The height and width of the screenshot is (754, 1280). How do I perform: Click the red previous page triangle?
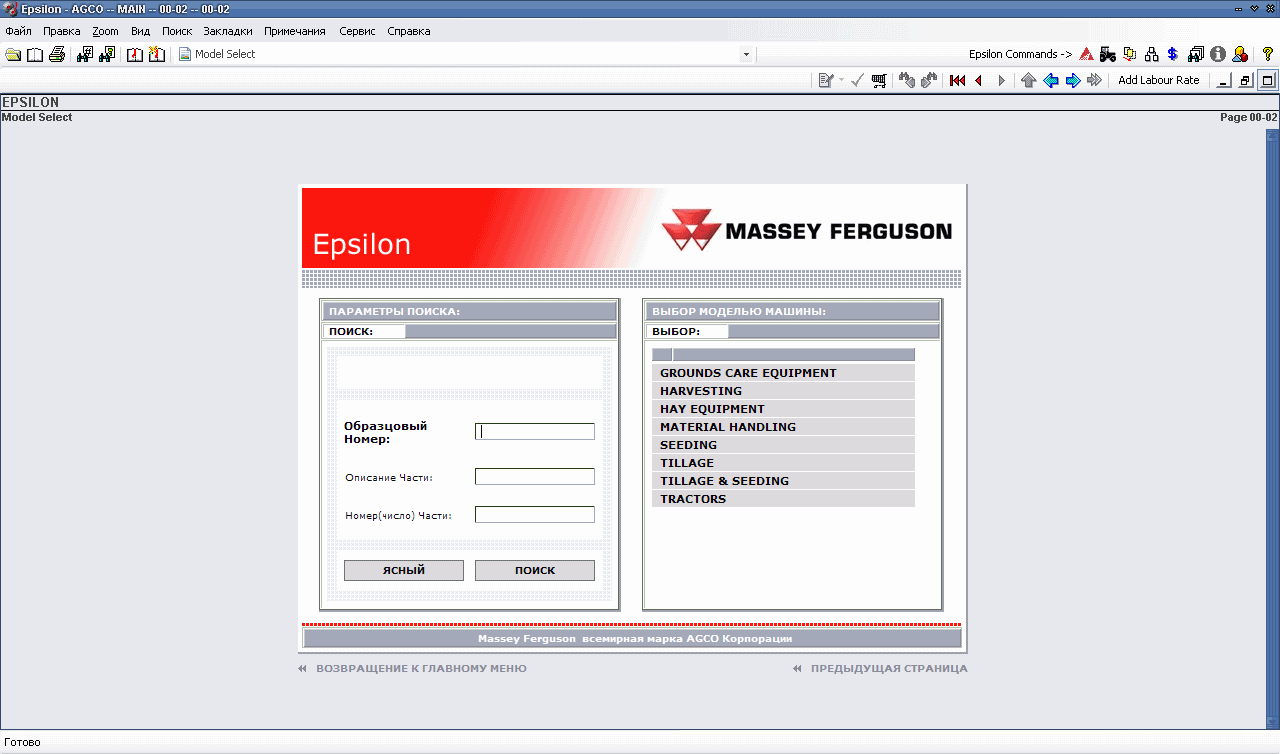979,80
